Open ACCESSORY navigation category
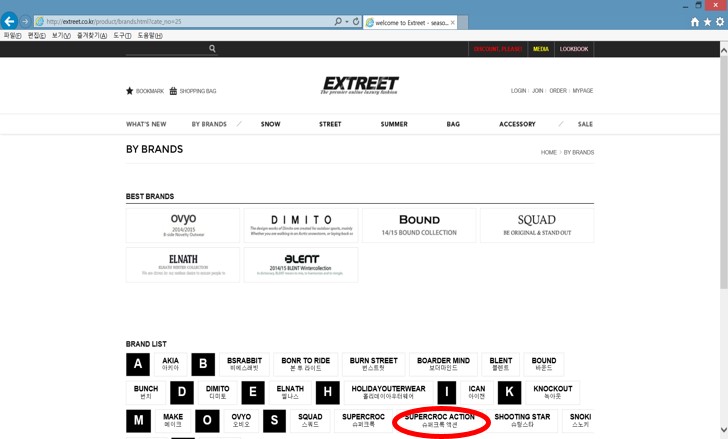The height and width of the screenshot is (439, 728). click(517, 124)
